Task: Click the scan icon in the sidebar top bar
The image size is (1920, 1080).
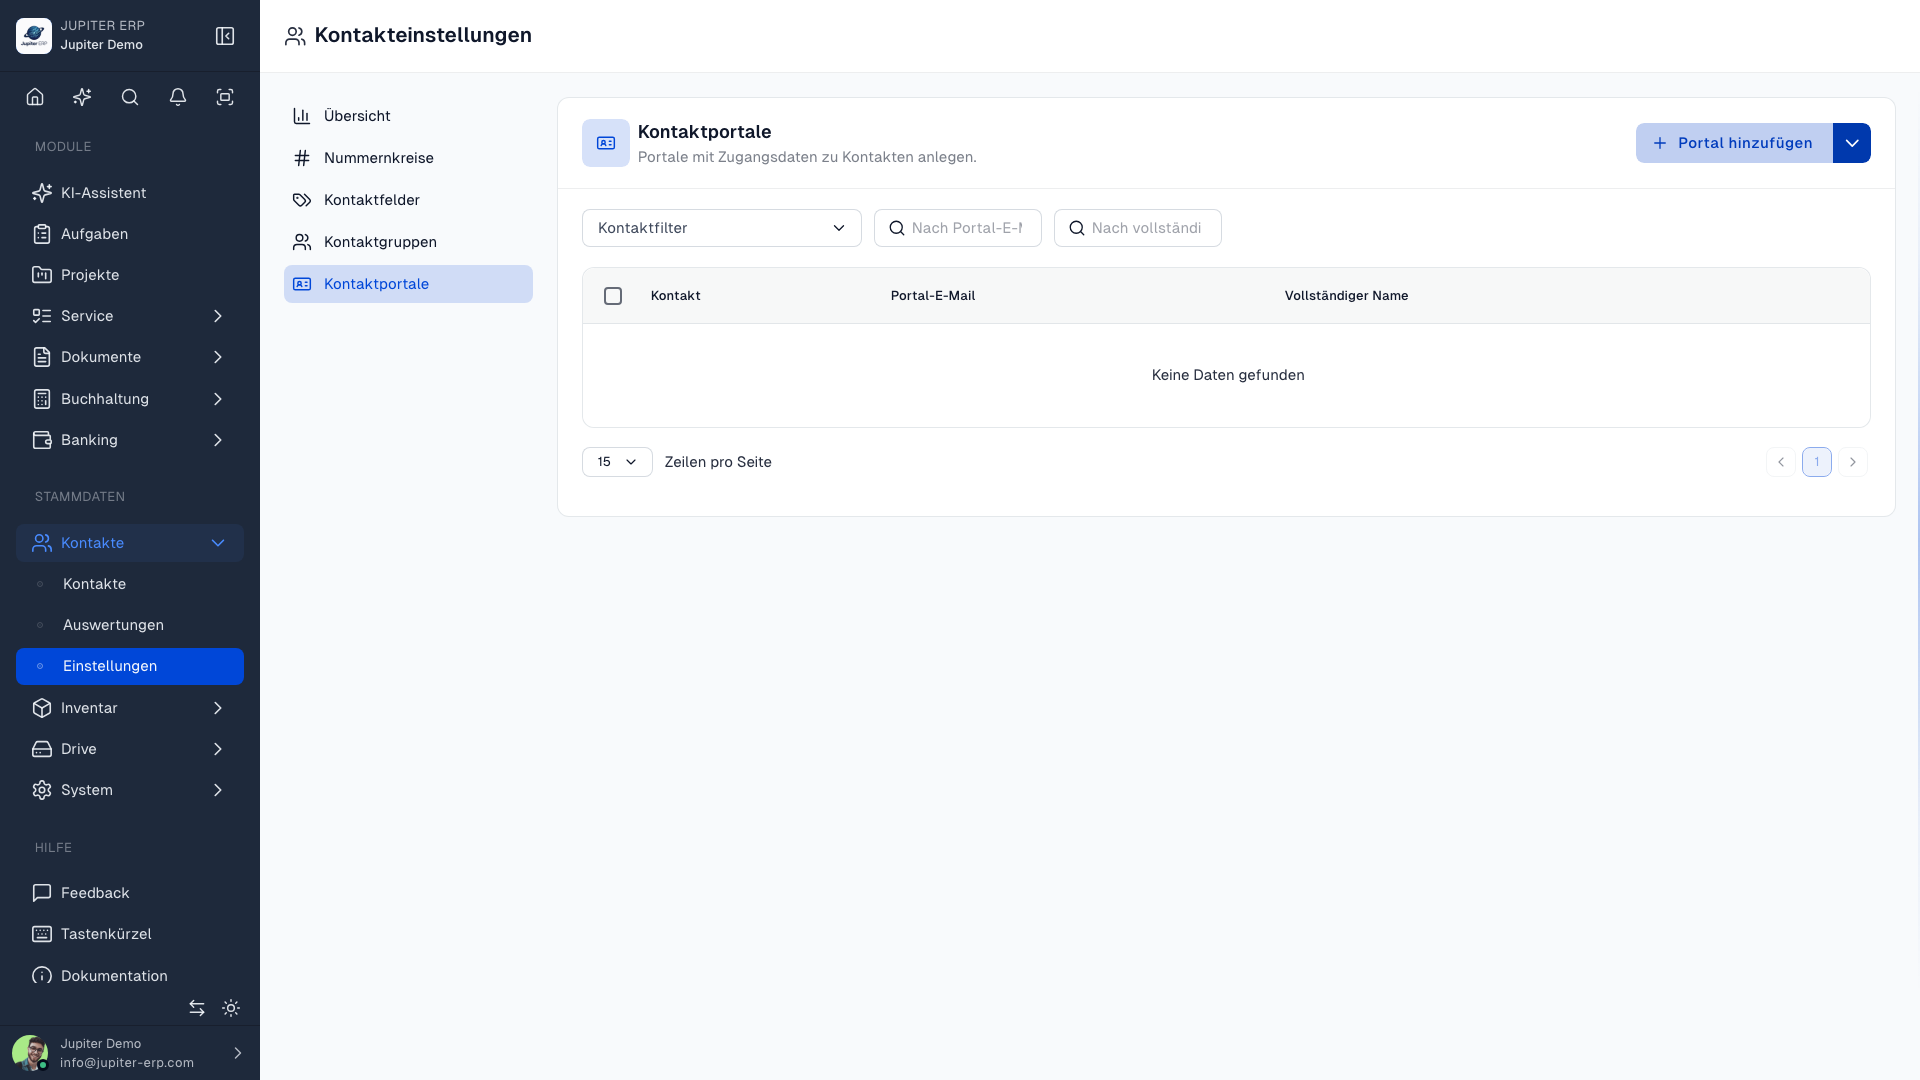Action: (x=225, y=97)
